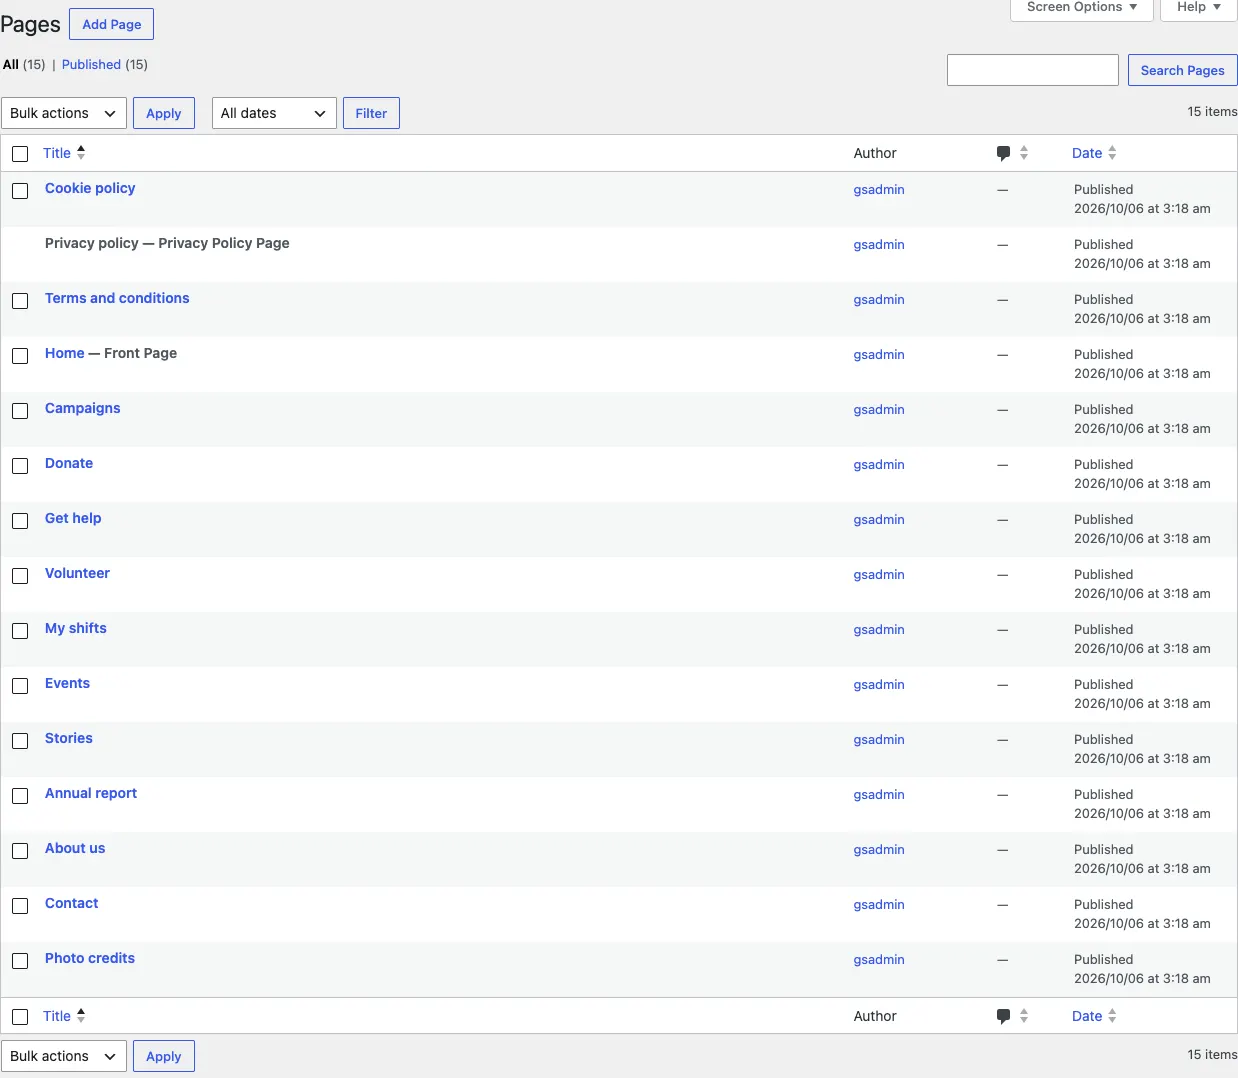
Task: Open the Home page title link
Action: (x=65, y=353)
